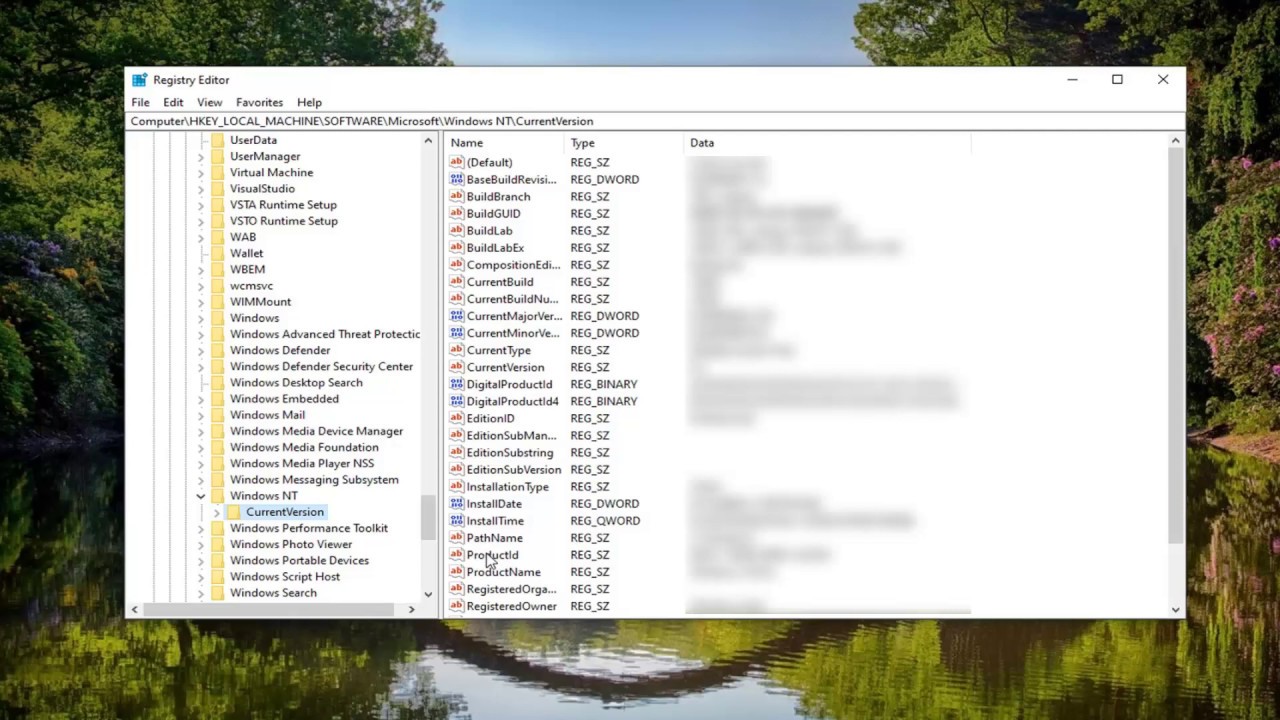Click tree horizontal scroll right arrow
The image size is (1280, 720).
point(411,609)
